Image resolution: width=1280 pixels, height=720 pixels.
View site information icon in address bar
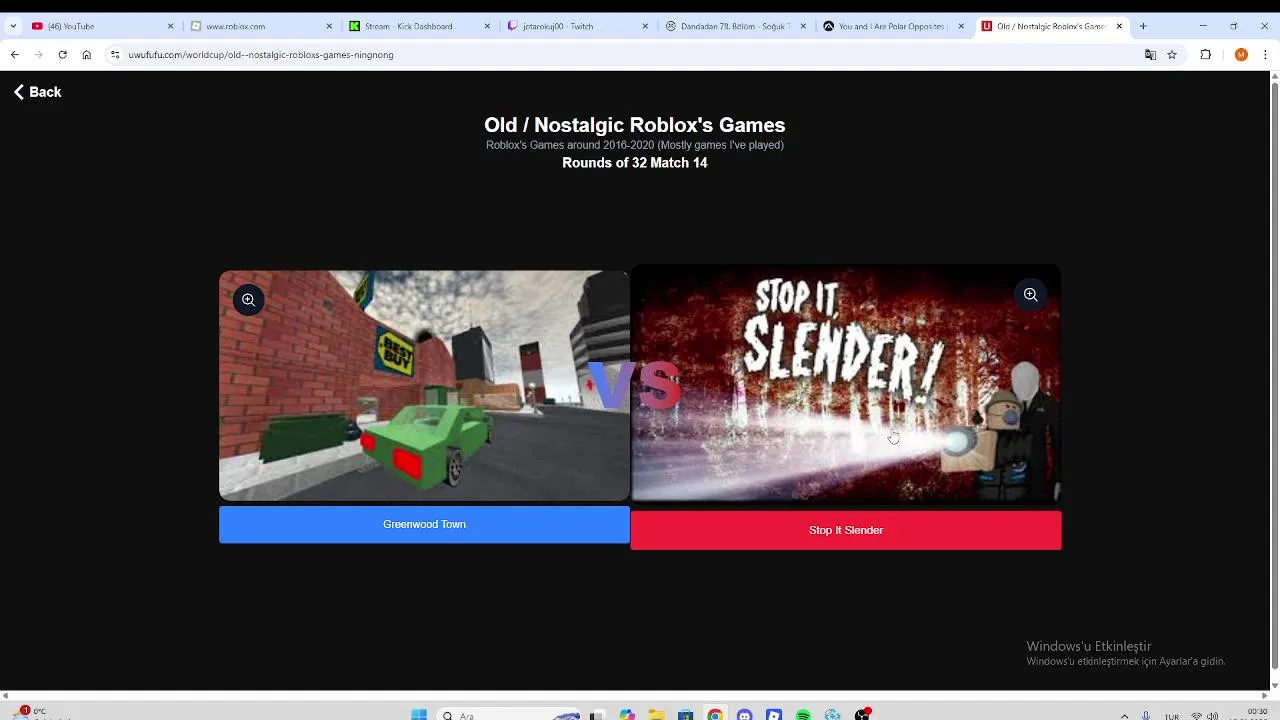(x=115, y=55)
